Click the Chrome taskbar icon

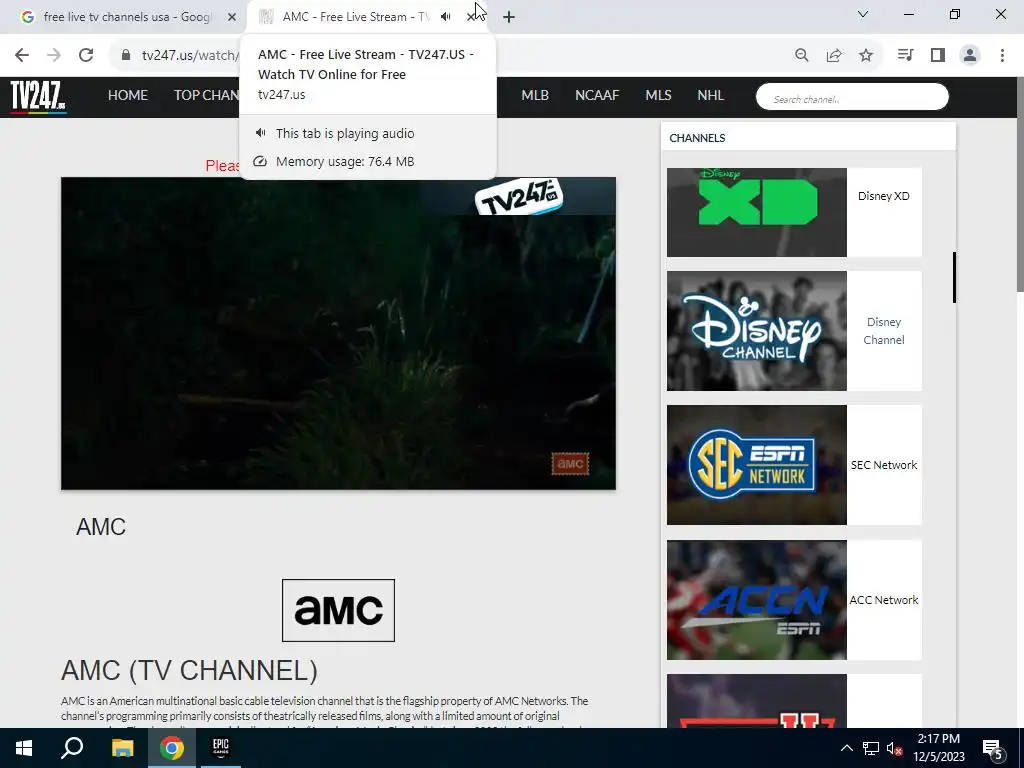pos(172,748)
